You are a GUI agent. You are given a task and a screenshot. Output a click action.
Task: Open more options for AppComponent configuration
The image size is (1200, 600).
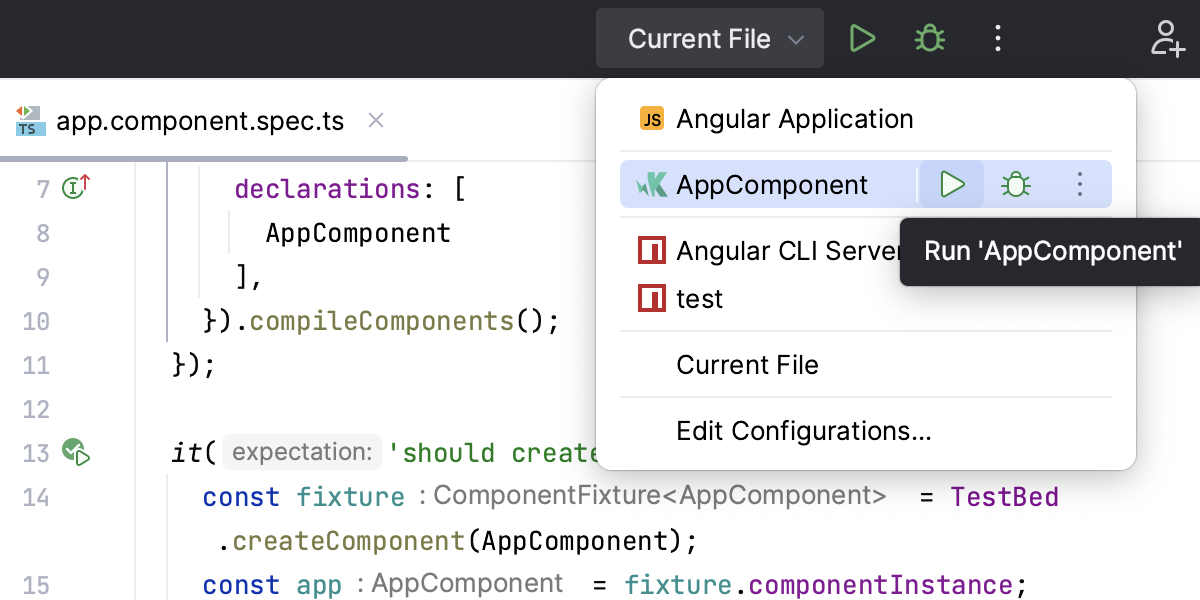(1079, 185)
